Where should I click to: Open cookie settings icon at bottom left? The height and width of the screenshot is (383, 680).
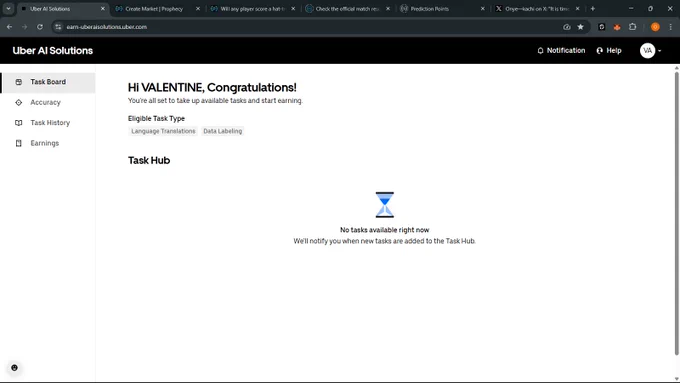tap(14, 368)
